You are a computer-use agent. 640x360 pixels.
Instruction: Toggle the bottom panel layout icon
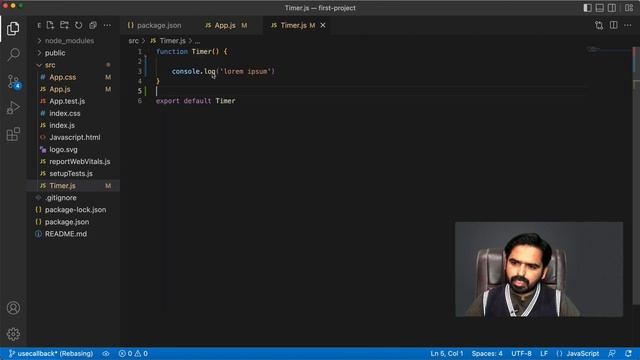coord(600,8)
